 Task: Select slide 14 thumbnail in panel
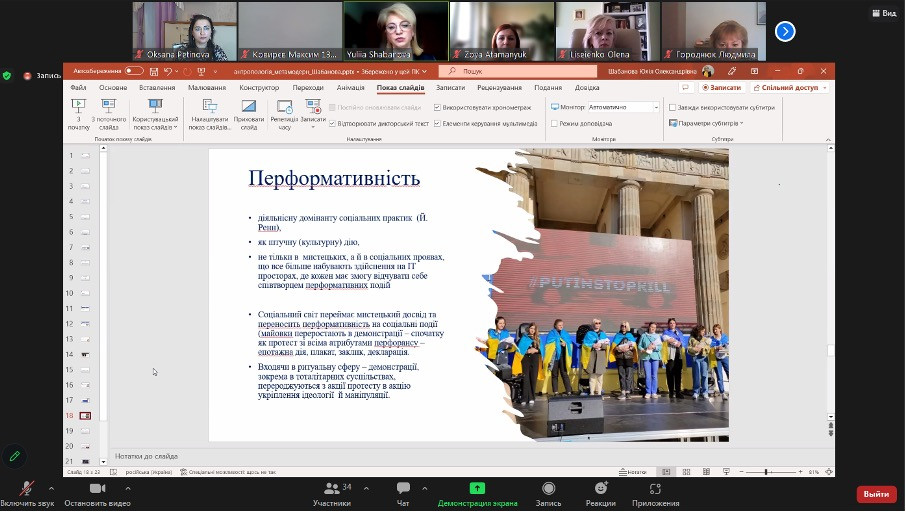(85, 354)
